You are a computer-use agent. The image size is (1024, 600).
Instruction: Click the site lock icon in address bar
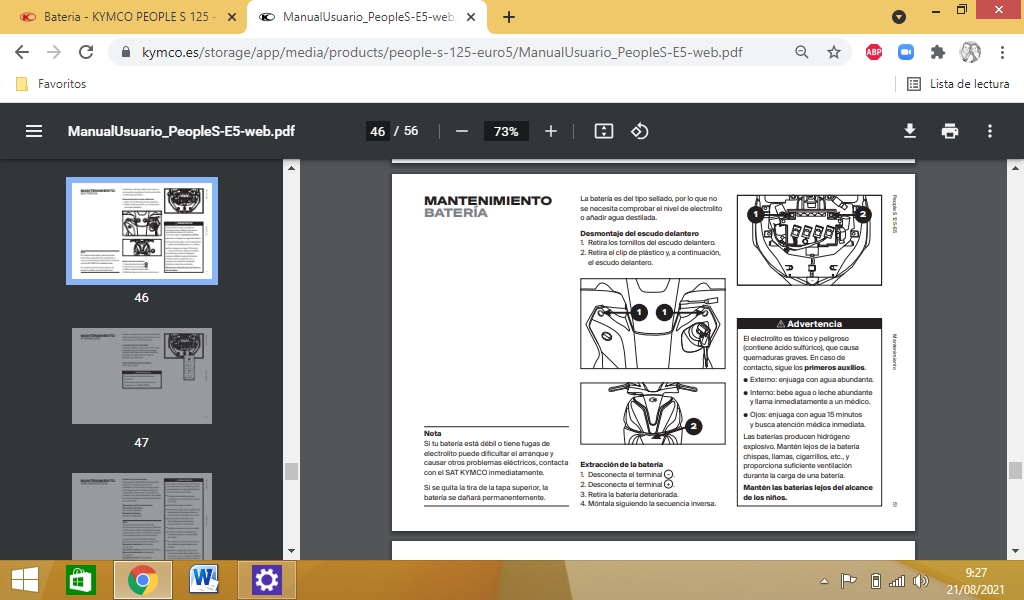tap(127, 52)
